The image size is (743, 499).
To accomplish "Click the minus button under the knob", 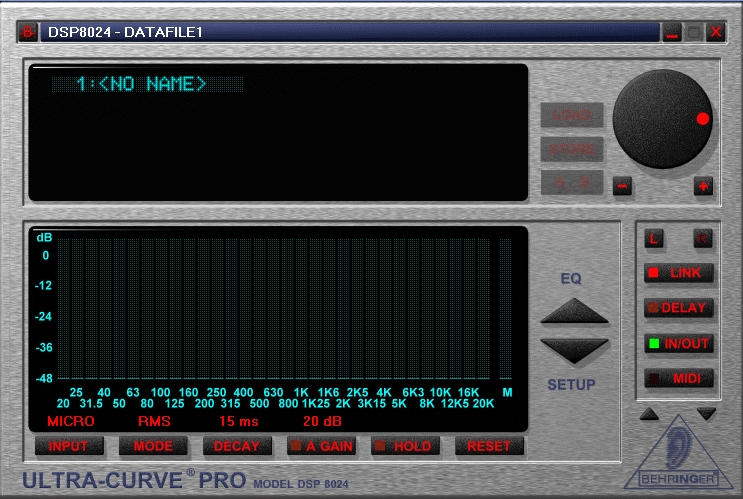I will click(622, 186).
